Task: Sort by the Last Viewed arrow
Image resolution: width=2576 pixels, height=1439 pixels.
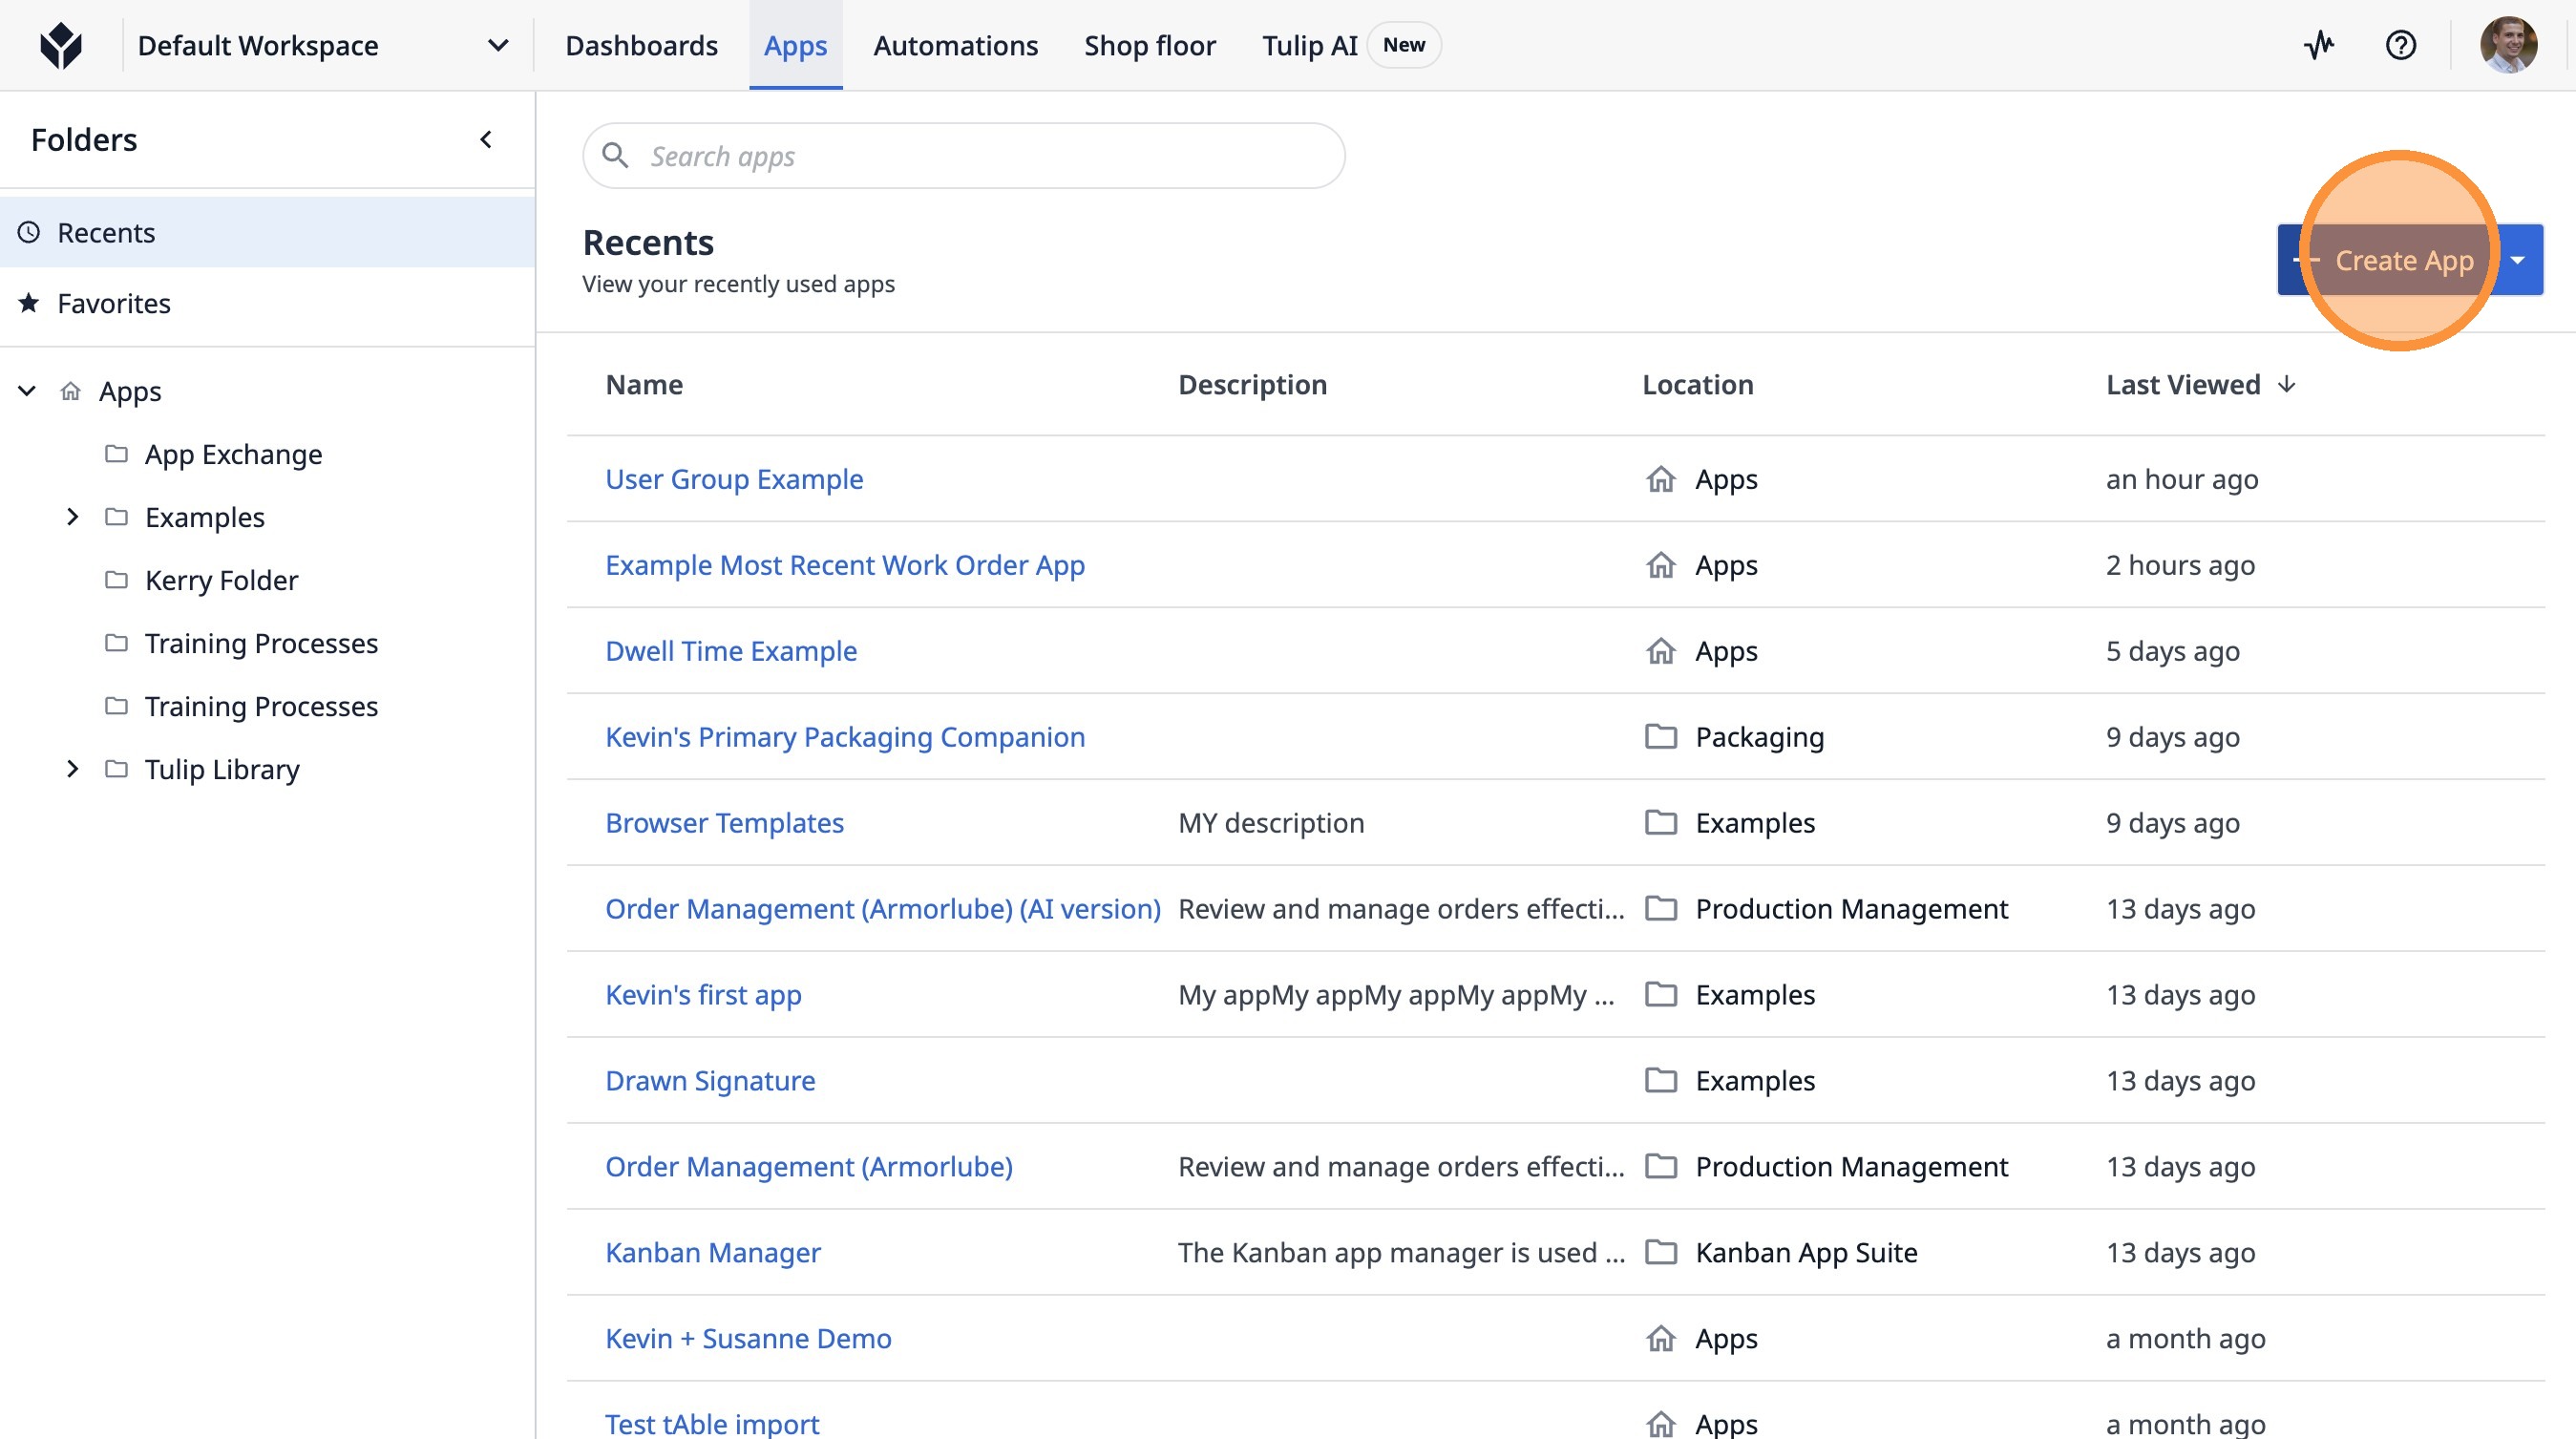Action: tap(2286, 385)
